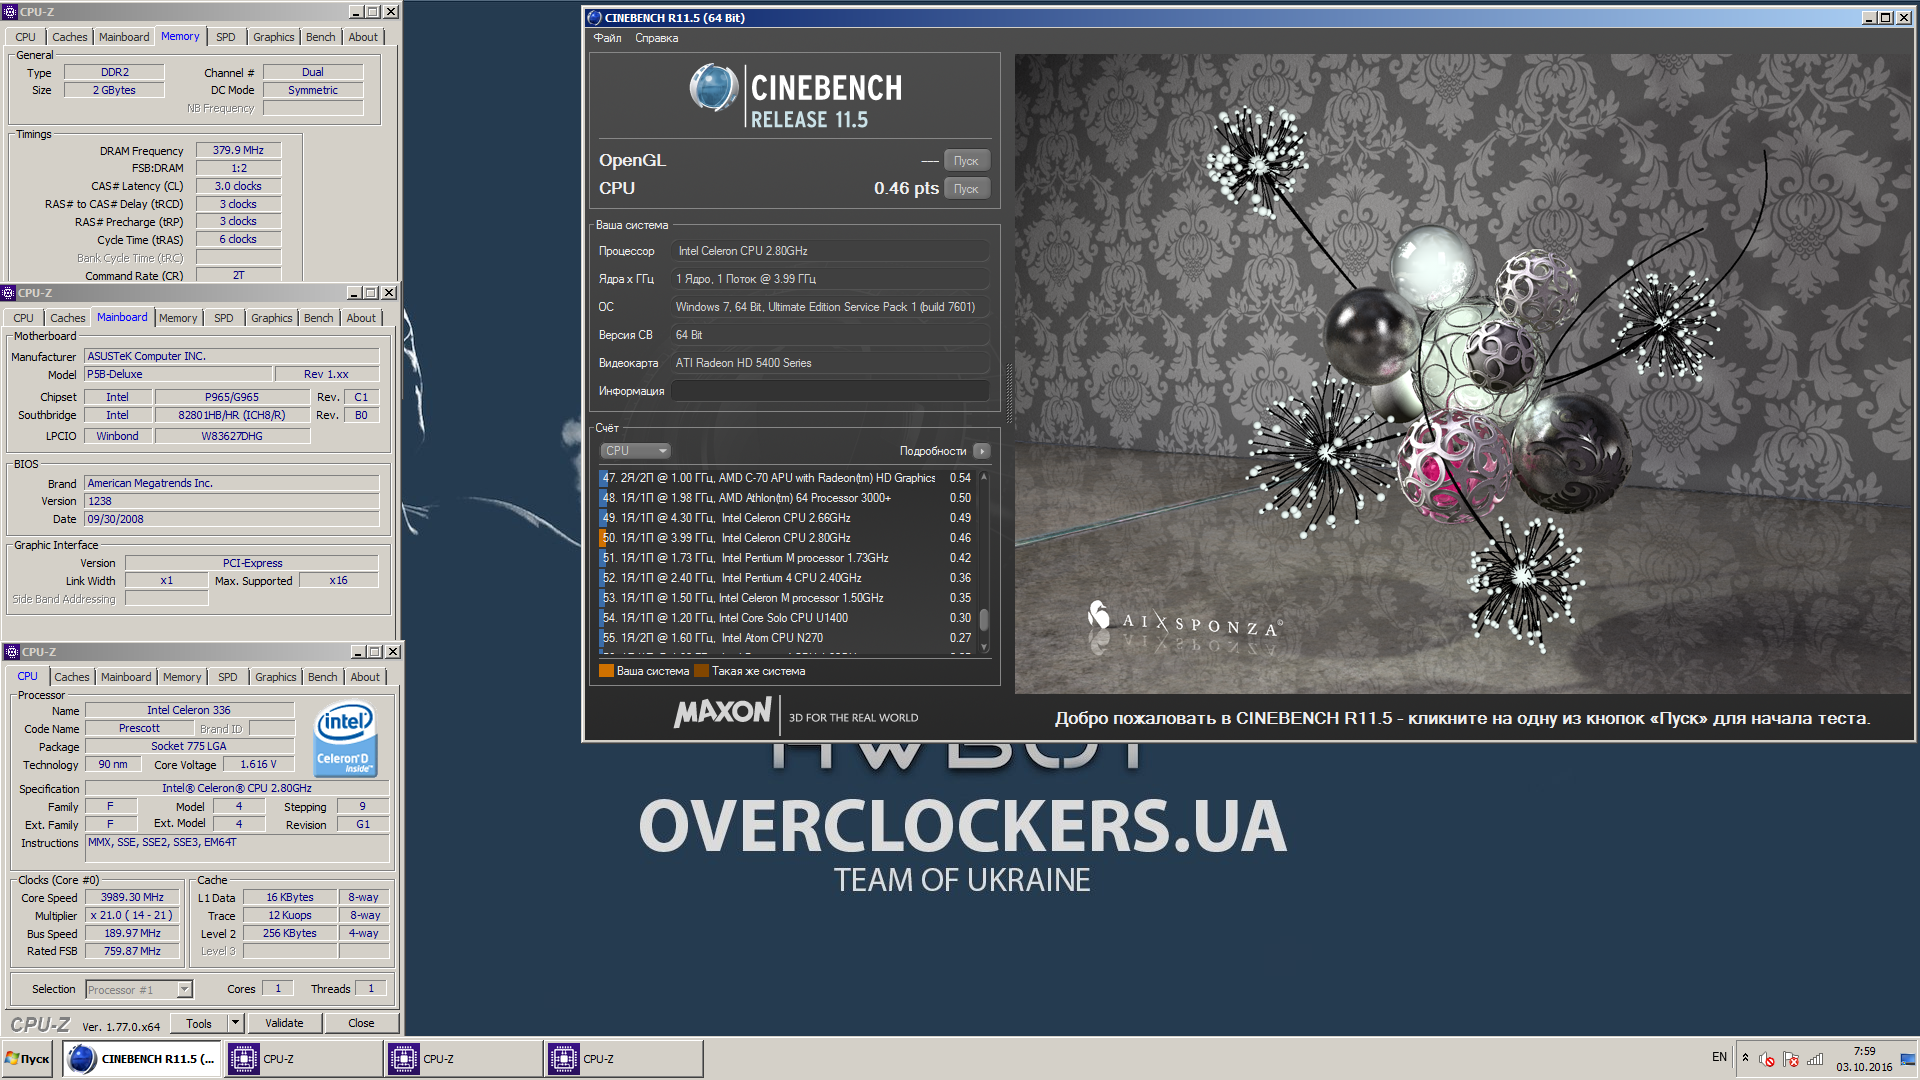Switch to SPD tab in the top CPU-Z Memory window

(x=226, y=37)
